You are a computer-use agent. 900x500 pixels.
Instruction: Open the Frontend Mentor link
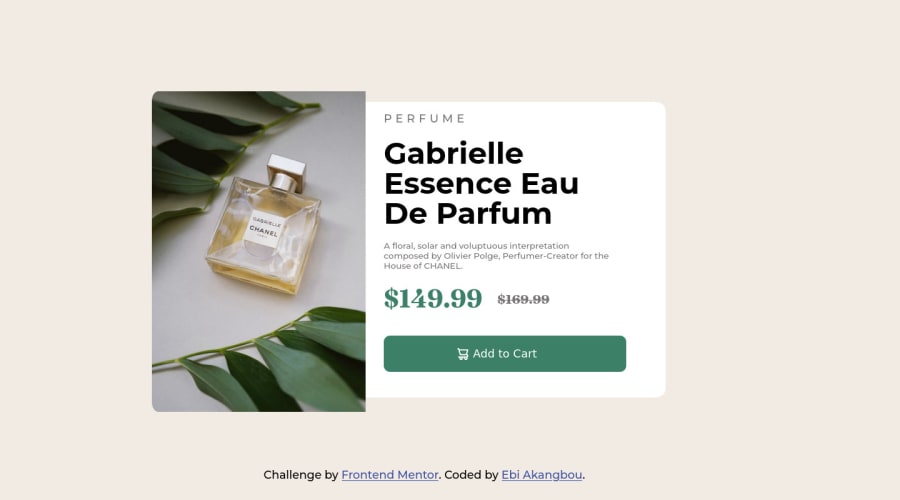(x=390, y=475)
